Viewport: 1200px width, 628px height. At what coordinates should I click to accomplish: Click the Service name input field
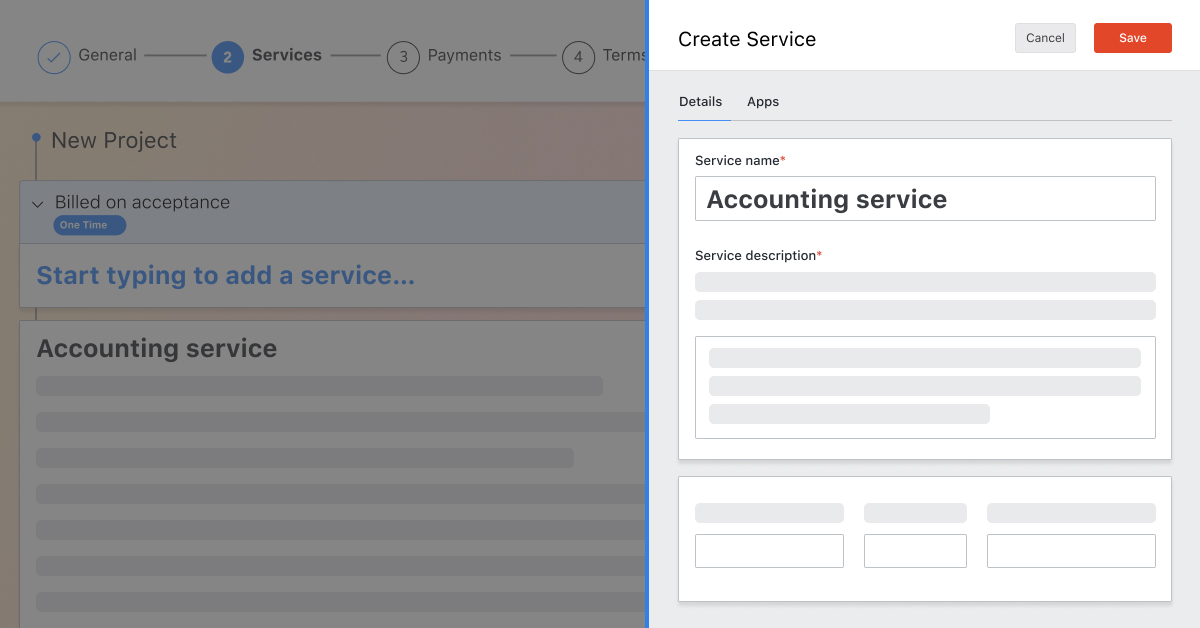(x=925, y=199)
